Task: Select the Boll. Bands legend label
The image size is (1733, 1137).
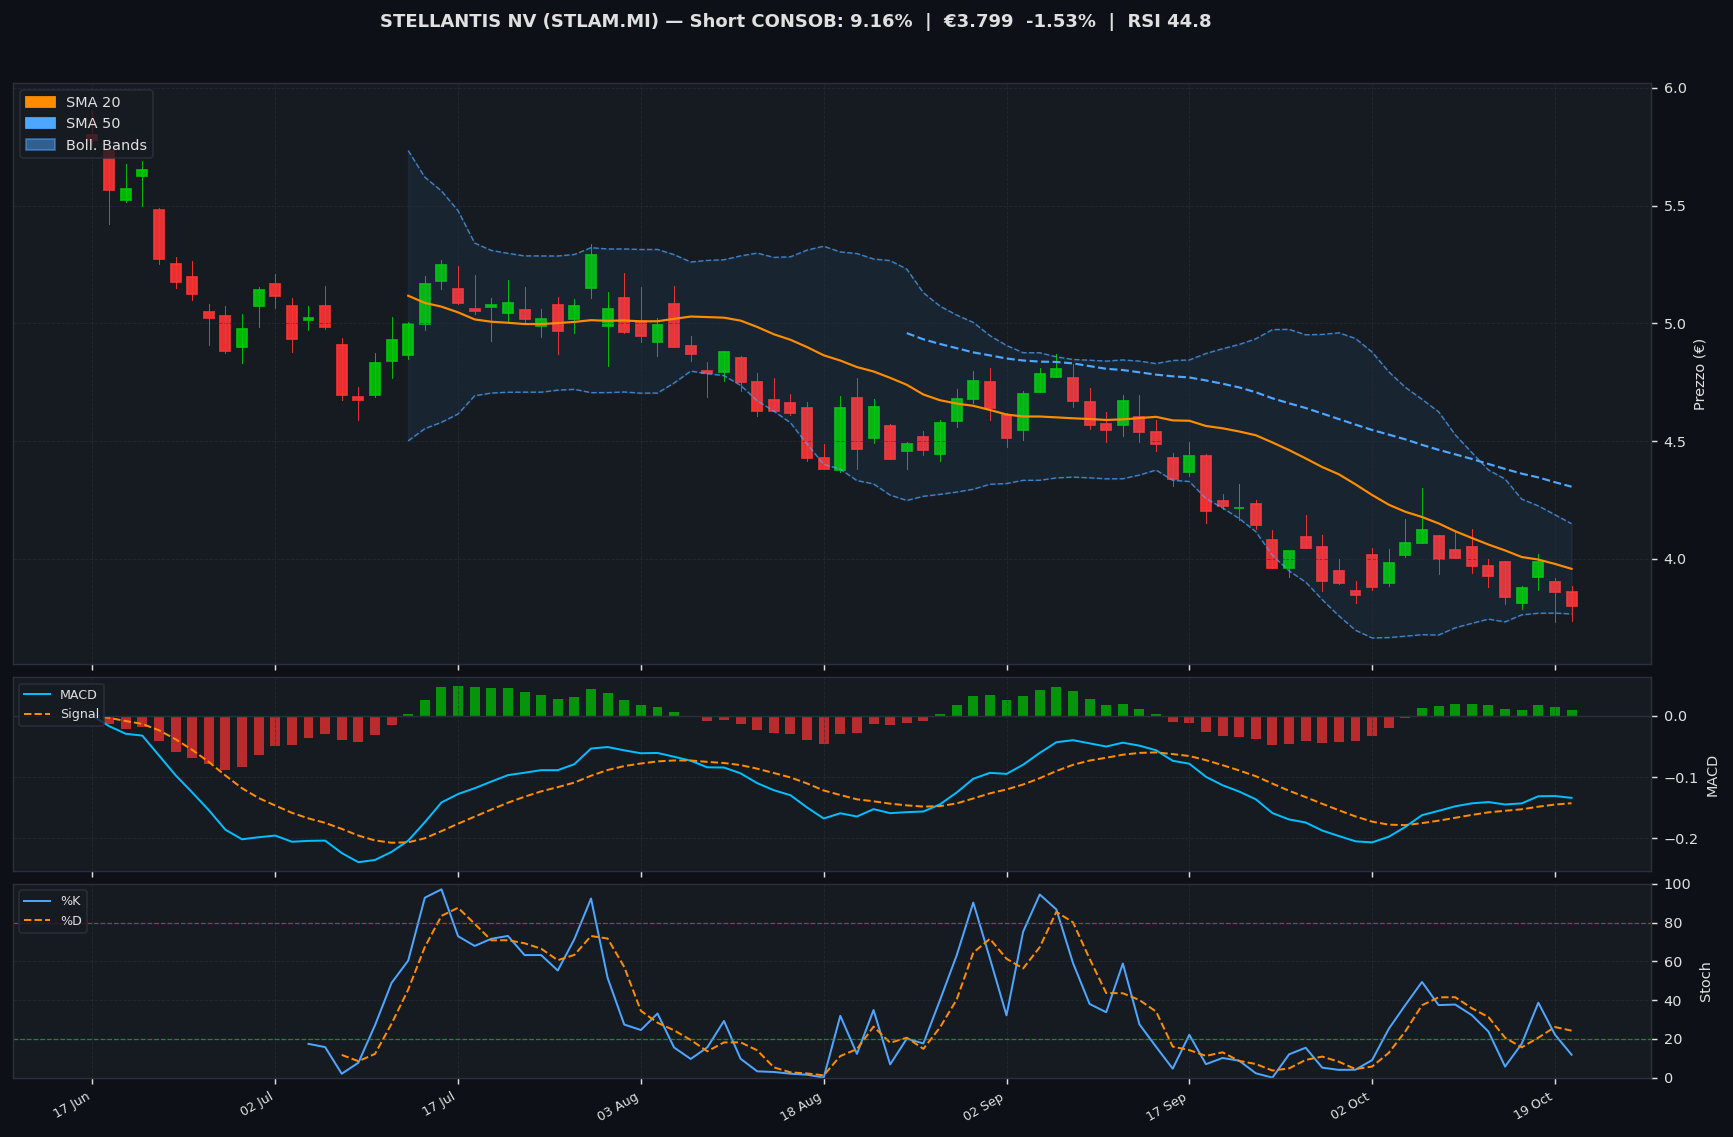Action: [x=106, y=145]
